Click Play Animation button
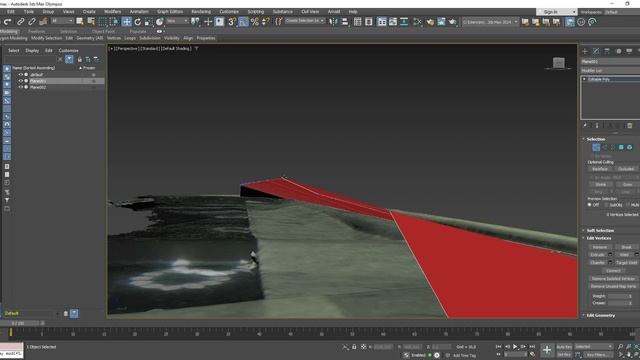This screenshot has width=640, height=360. click(x=515, y=347)
